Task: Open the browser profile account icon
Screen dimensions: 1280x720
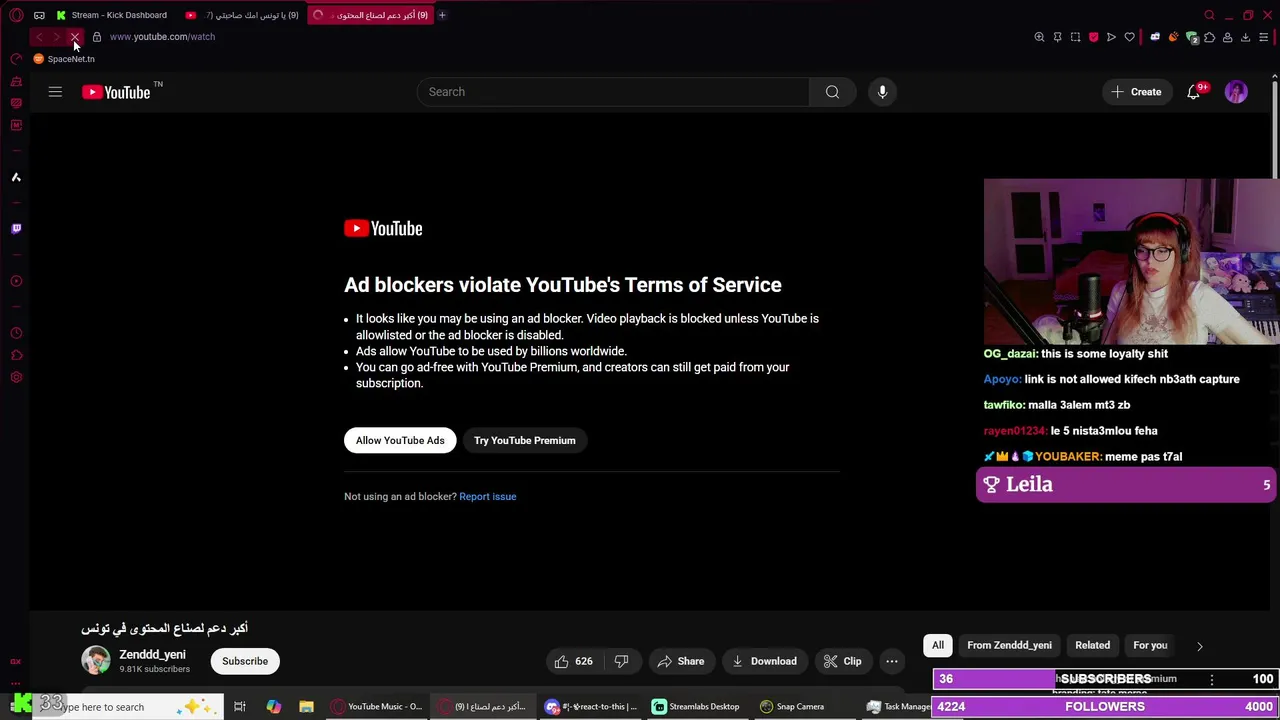Action: pyautogui.click(x=1227, y=37)
